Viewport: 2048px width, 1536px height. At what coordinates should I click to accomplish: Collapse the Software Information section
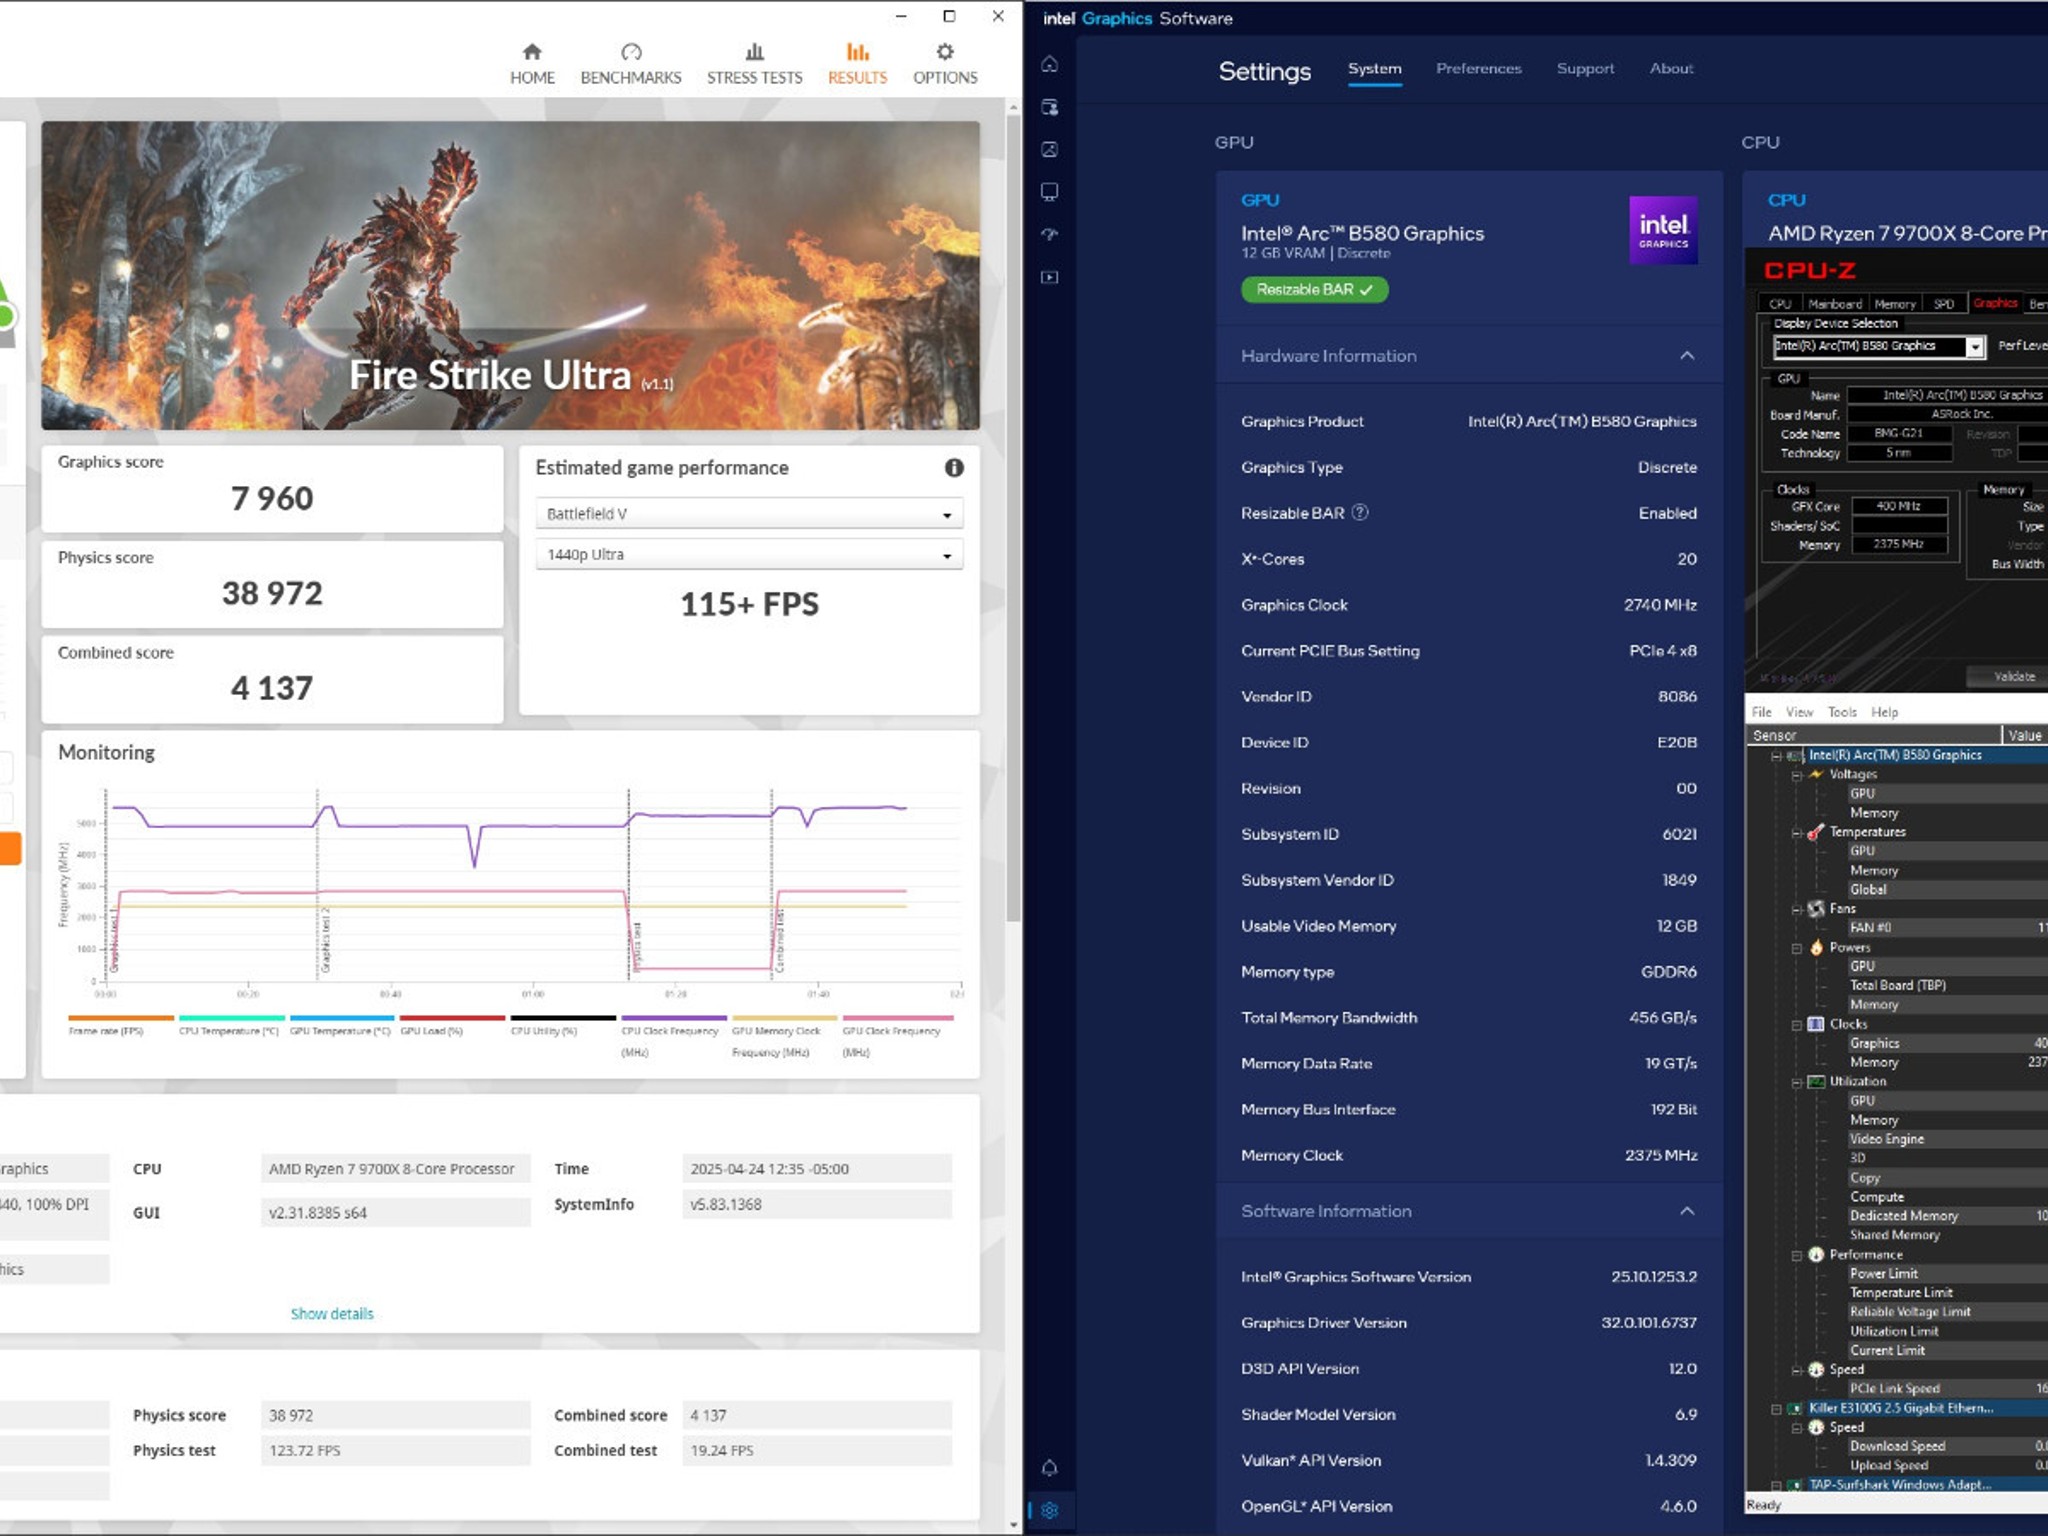(x=1687, y=1210)
